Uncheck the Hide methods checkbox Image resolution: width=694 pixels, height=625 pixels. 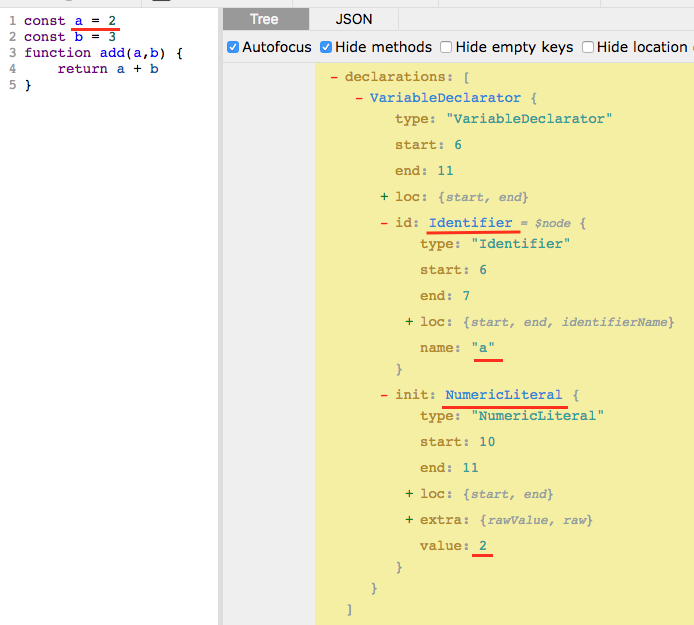(x=326, y=47)
